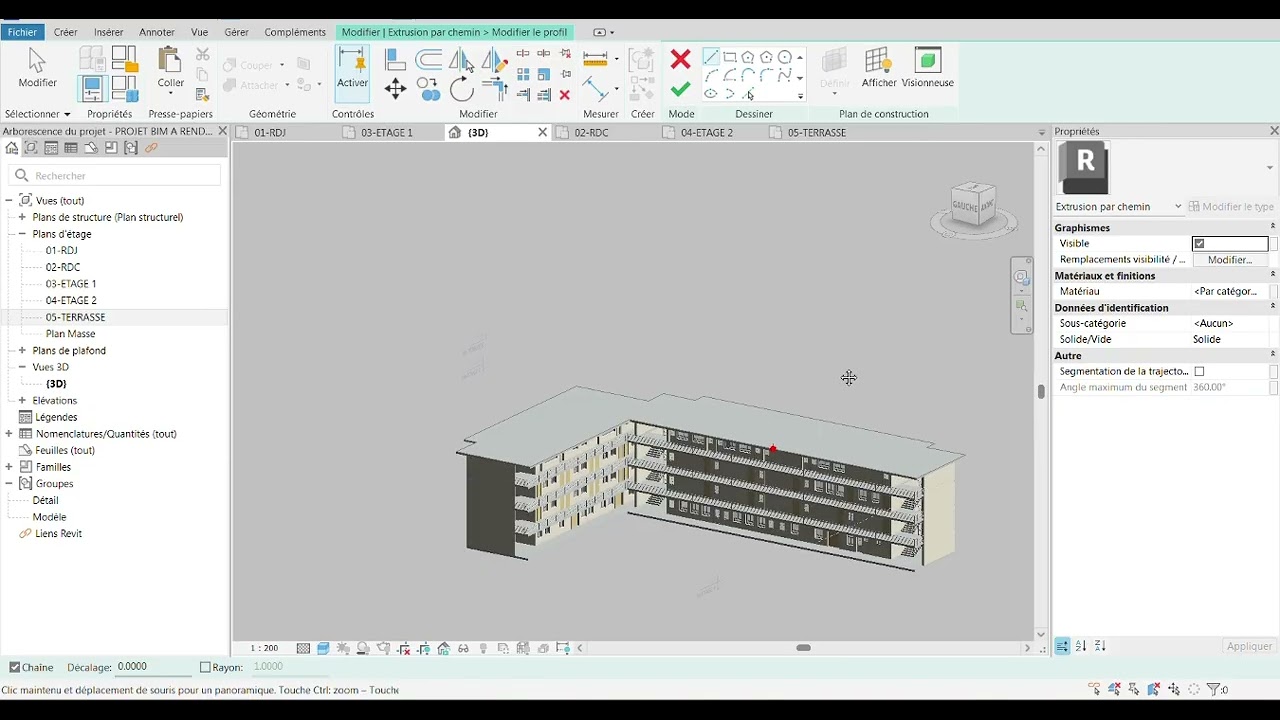The width and height of the screenshot is (1280, 720).
Task: Click the Modifier le type button
Action: click(x=1231, y=207)
